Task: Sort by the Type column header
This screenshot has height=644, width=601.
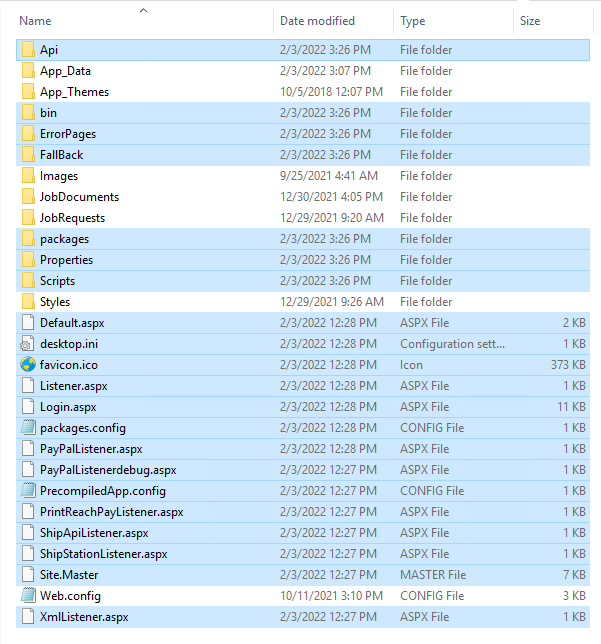Action: click(412, 21)
